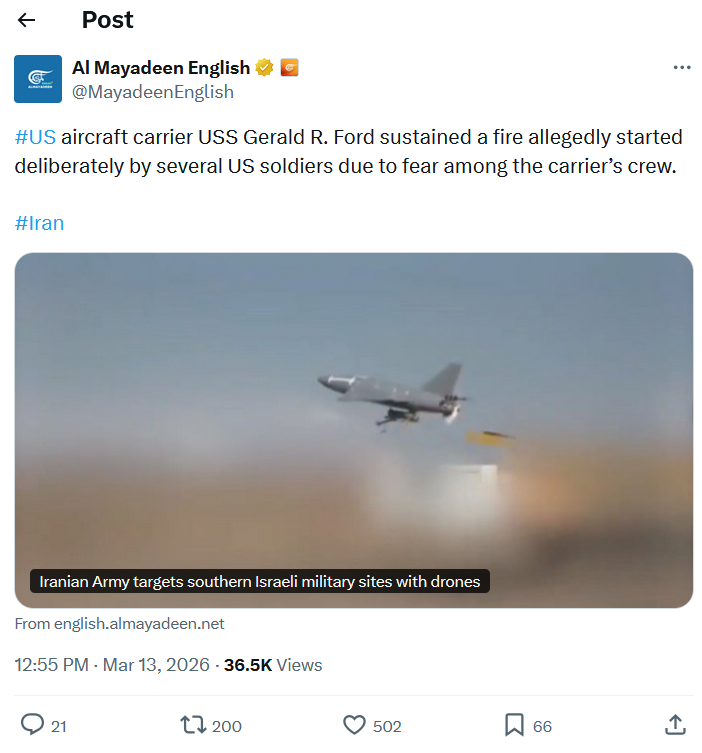This screenshot has width=702, height=753.
Task: Go back using the back arrow
Action: tap(26, 20)
